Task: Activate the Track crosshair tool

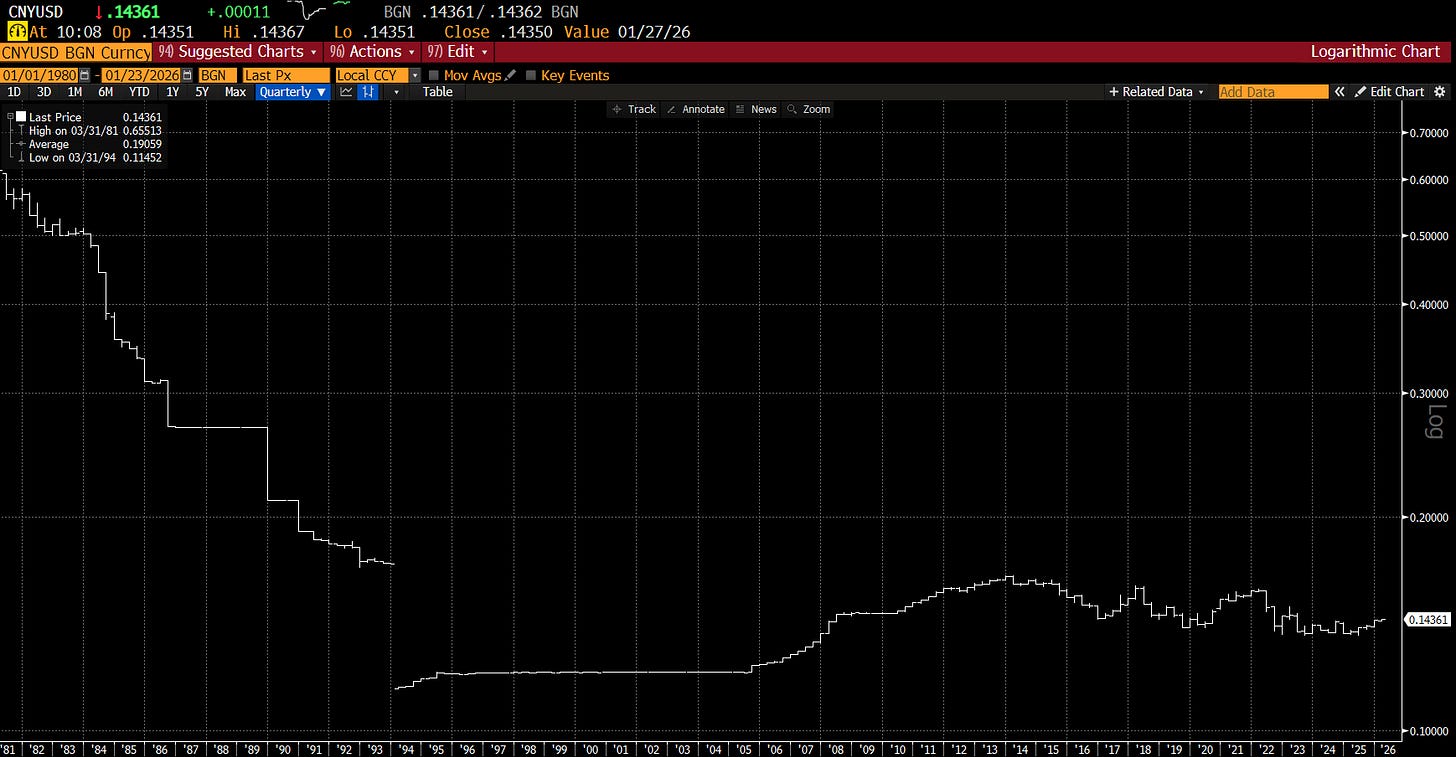Action: [x=635, y=109]
